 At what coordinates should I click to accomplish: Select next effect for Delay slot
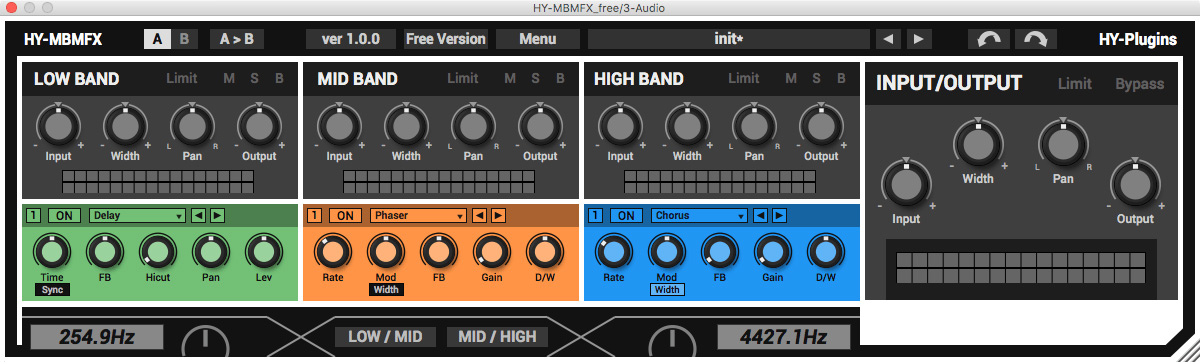click(217, 215)
